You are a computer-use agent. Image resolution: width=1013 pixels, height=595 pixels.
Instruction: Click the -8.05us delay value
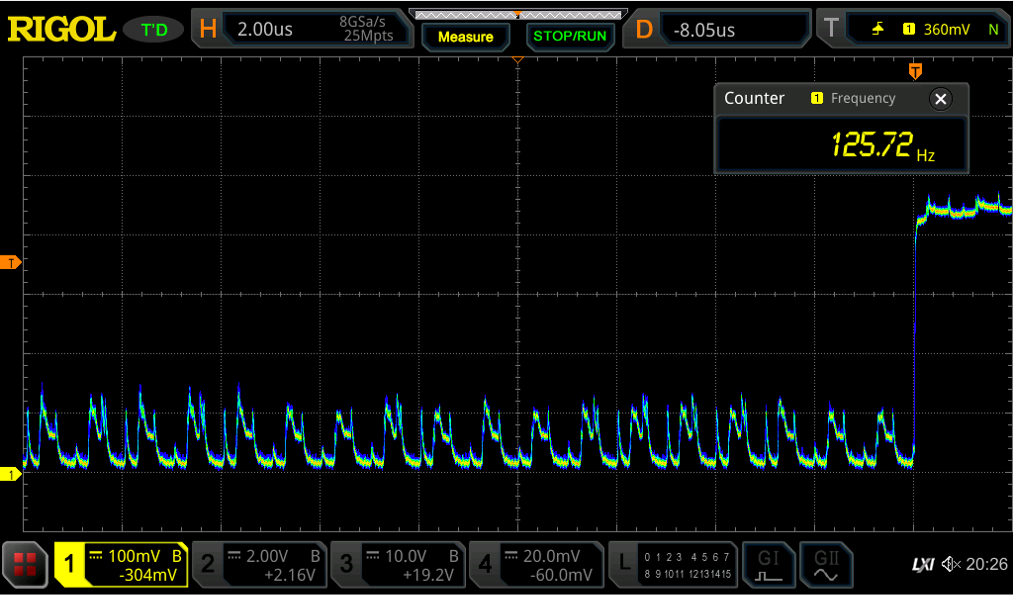pos(704,30)
